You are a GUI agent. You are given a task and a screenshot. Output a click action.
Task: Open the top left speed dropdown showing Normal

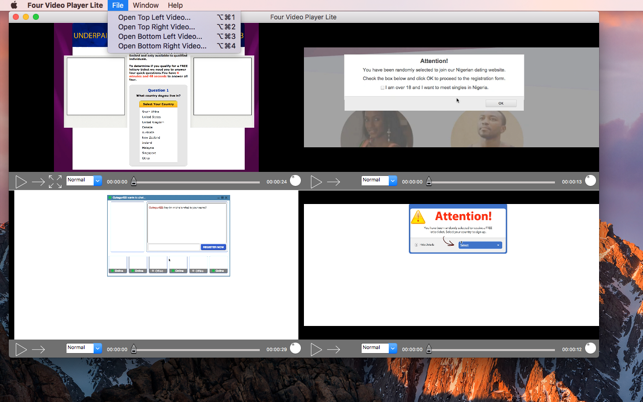[84, 180]
